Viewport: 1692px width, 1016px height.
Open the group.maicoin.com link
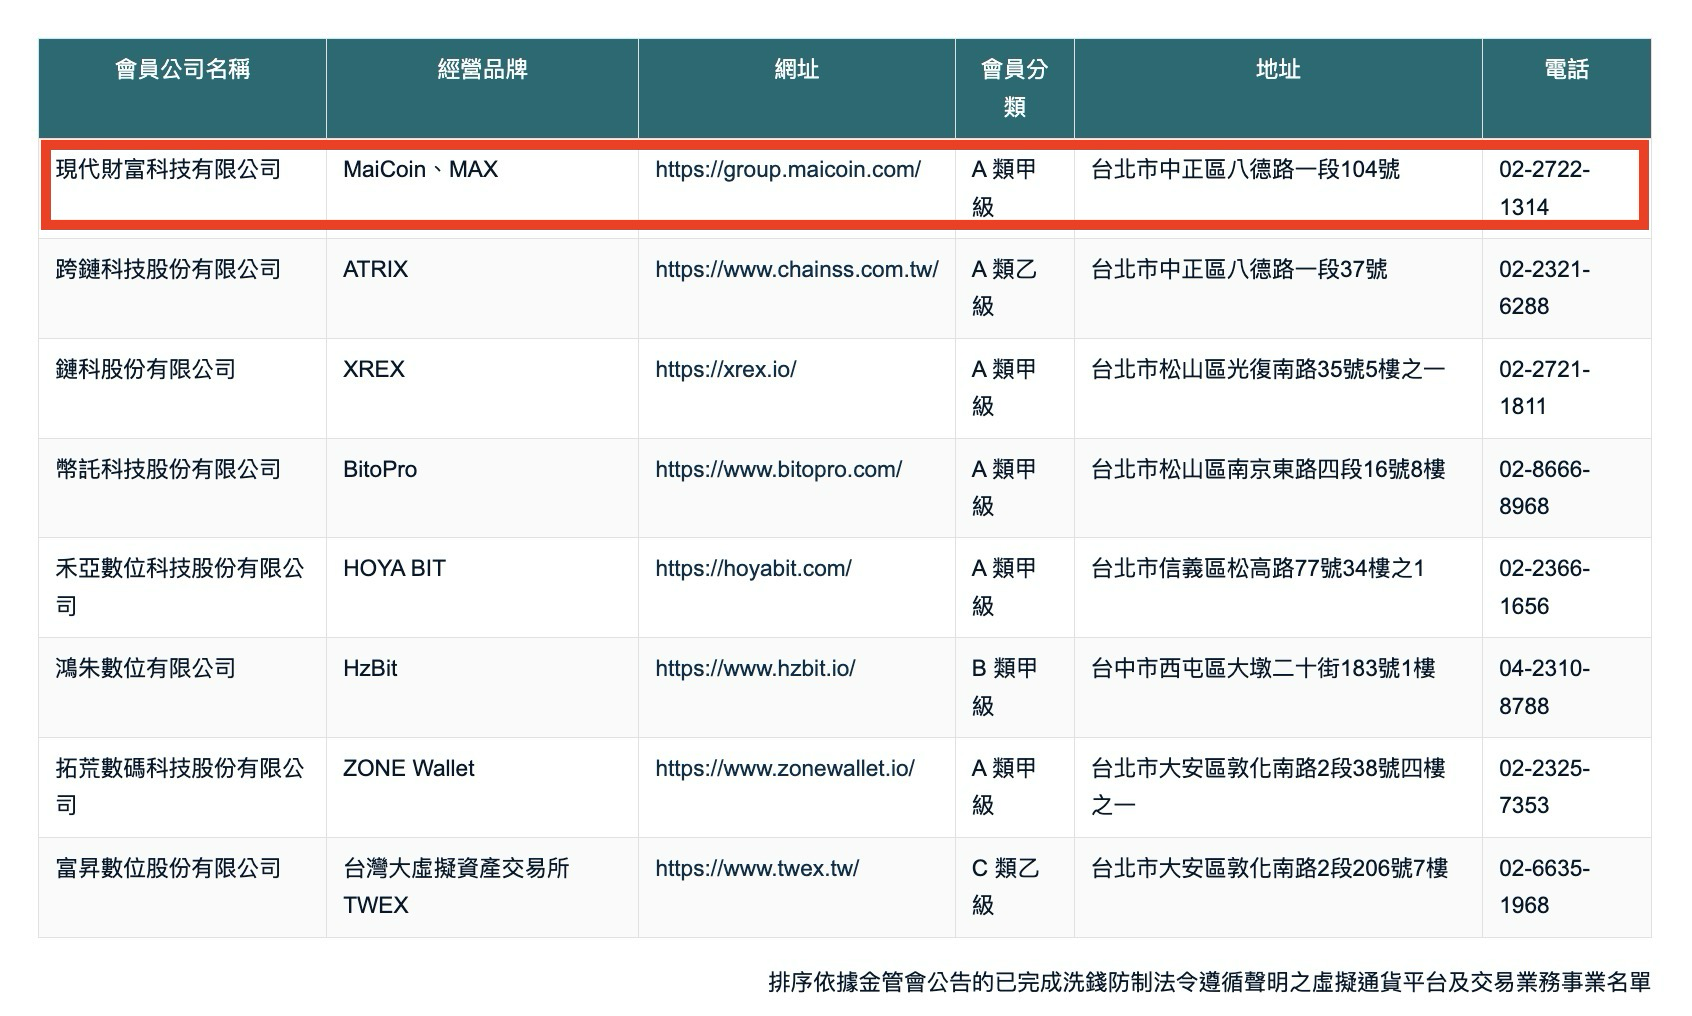[x=788, y=169]
